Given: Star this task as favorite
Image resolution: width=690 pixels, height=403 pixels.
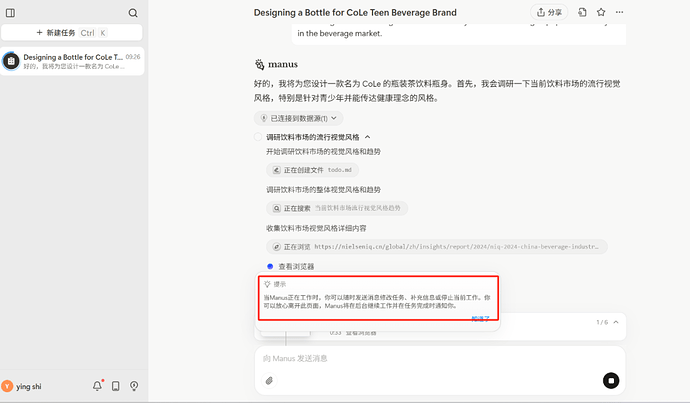Looking at the screenshot, I should click(x=601, y=12).
